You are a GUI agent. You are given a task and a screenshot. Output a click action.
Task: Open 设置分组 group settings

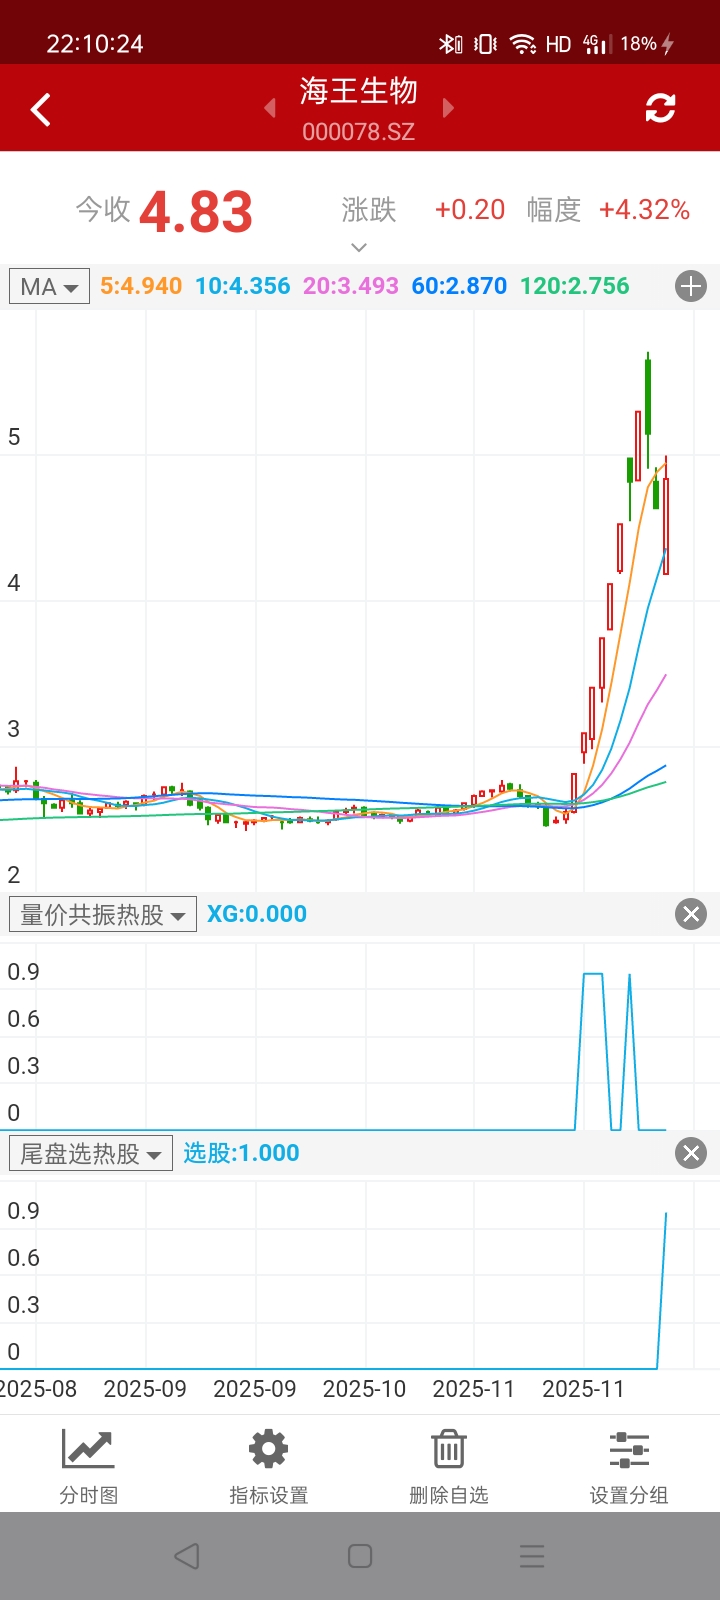pyautogui.click(x=629, y=1464)
